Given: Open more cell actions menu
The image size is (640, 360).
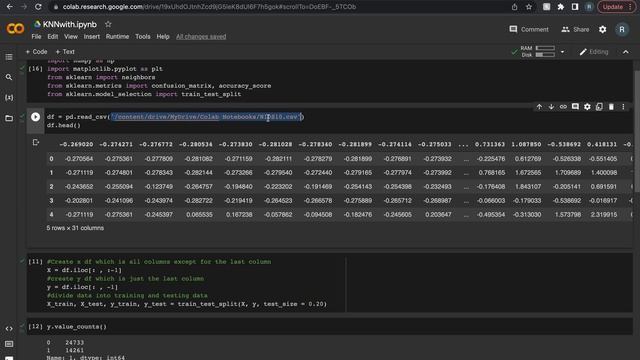Looking at the screenshot, I should pyautogui.click(x=623, y=107).
